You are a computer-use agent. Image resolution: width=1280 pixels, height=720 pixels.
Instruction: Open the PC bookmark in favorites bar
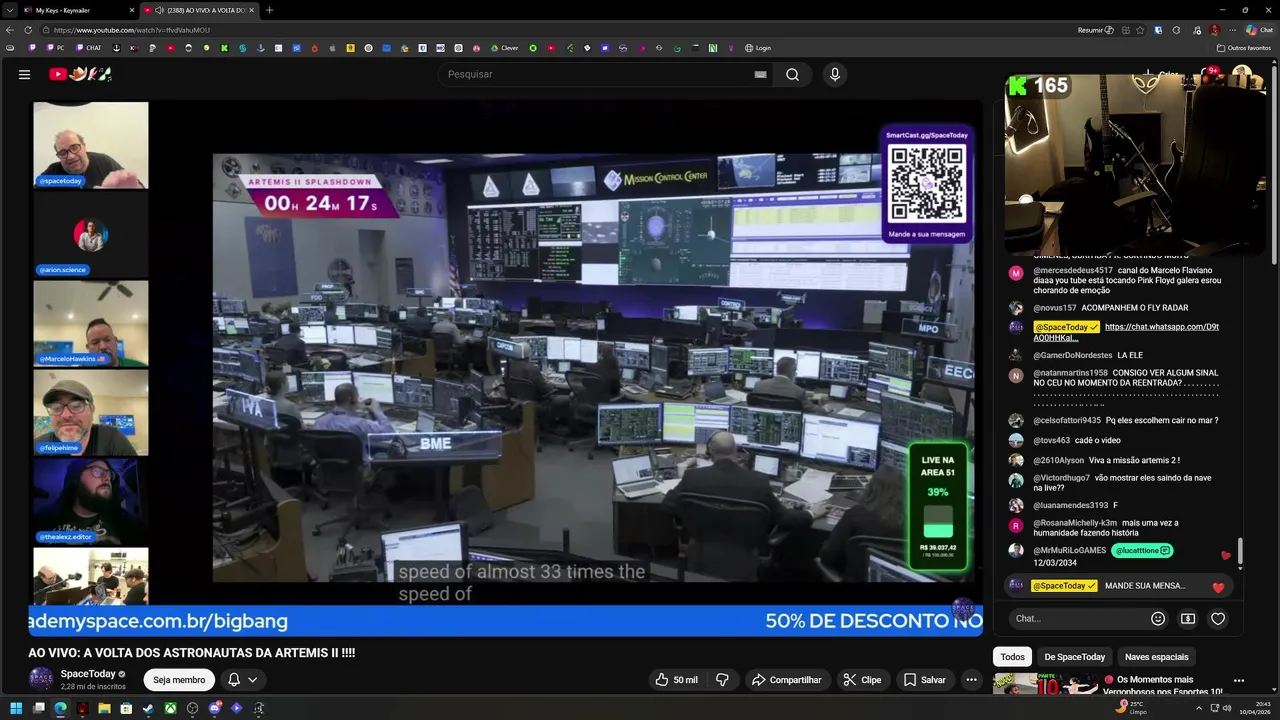point(55,48)
